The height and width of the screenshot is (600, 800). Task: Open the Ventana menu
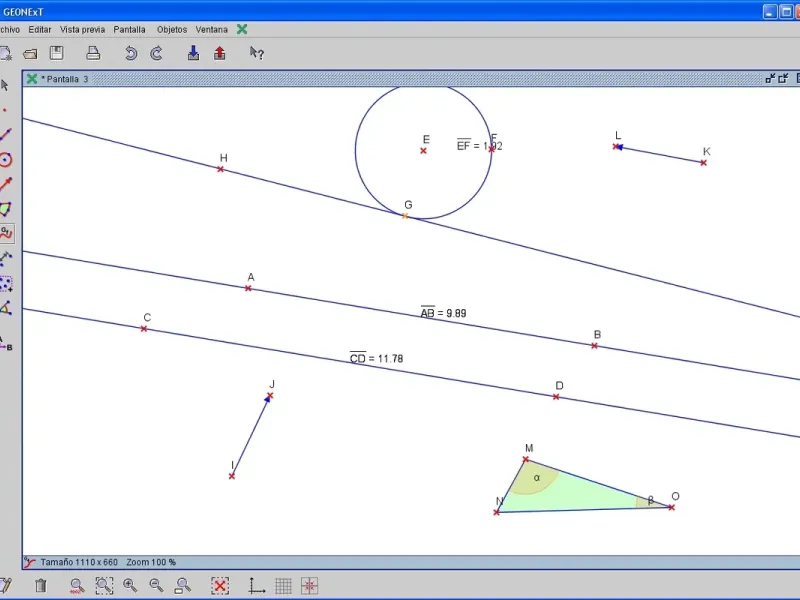212,30
